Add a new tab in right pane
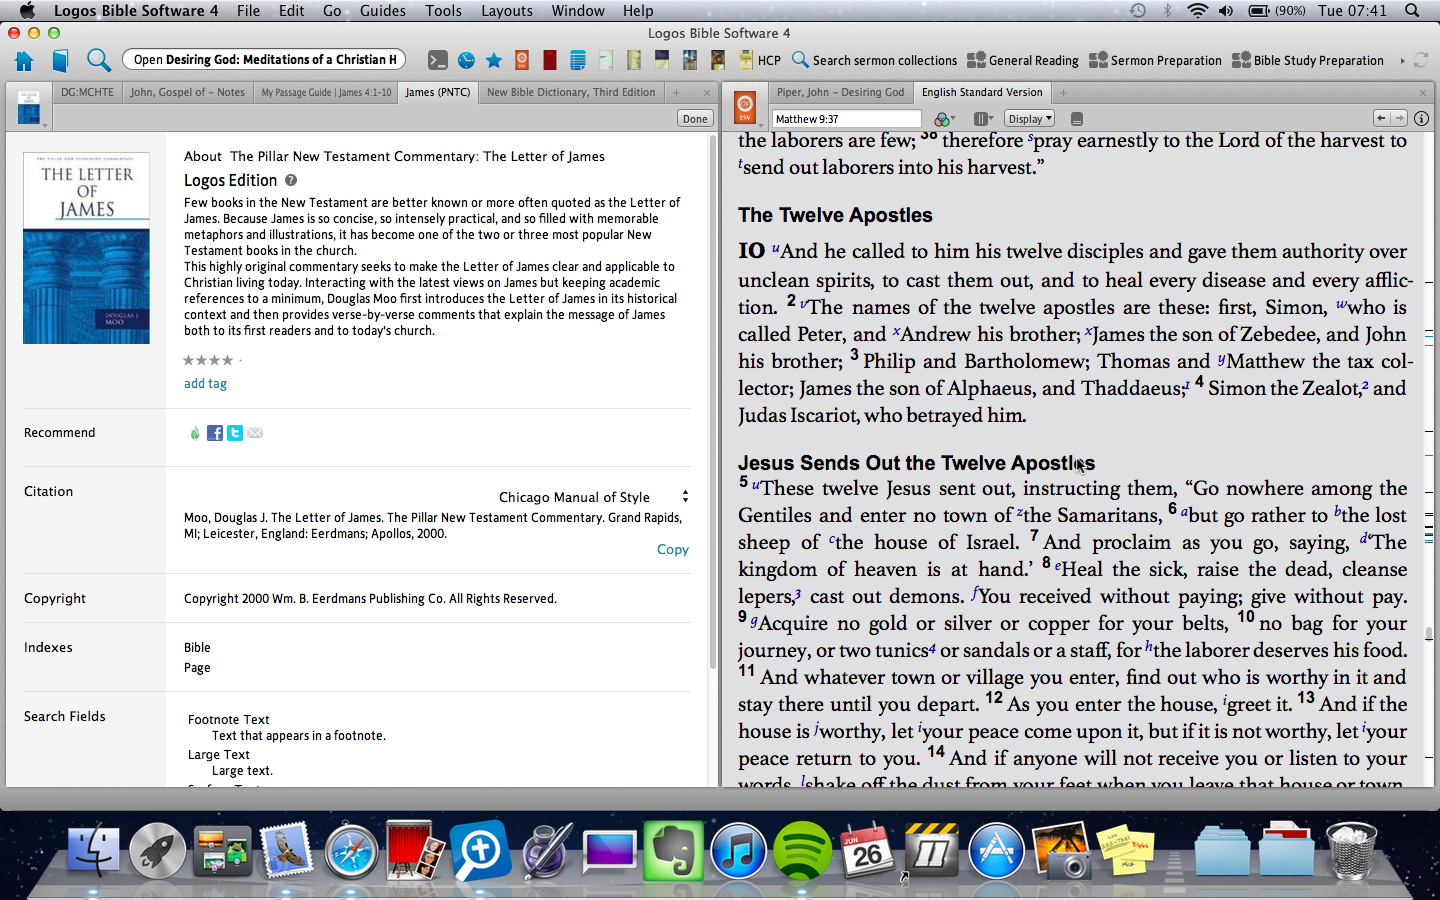Image resolution: width=1440 pixels, height=900 pixels. point(1063,93)
